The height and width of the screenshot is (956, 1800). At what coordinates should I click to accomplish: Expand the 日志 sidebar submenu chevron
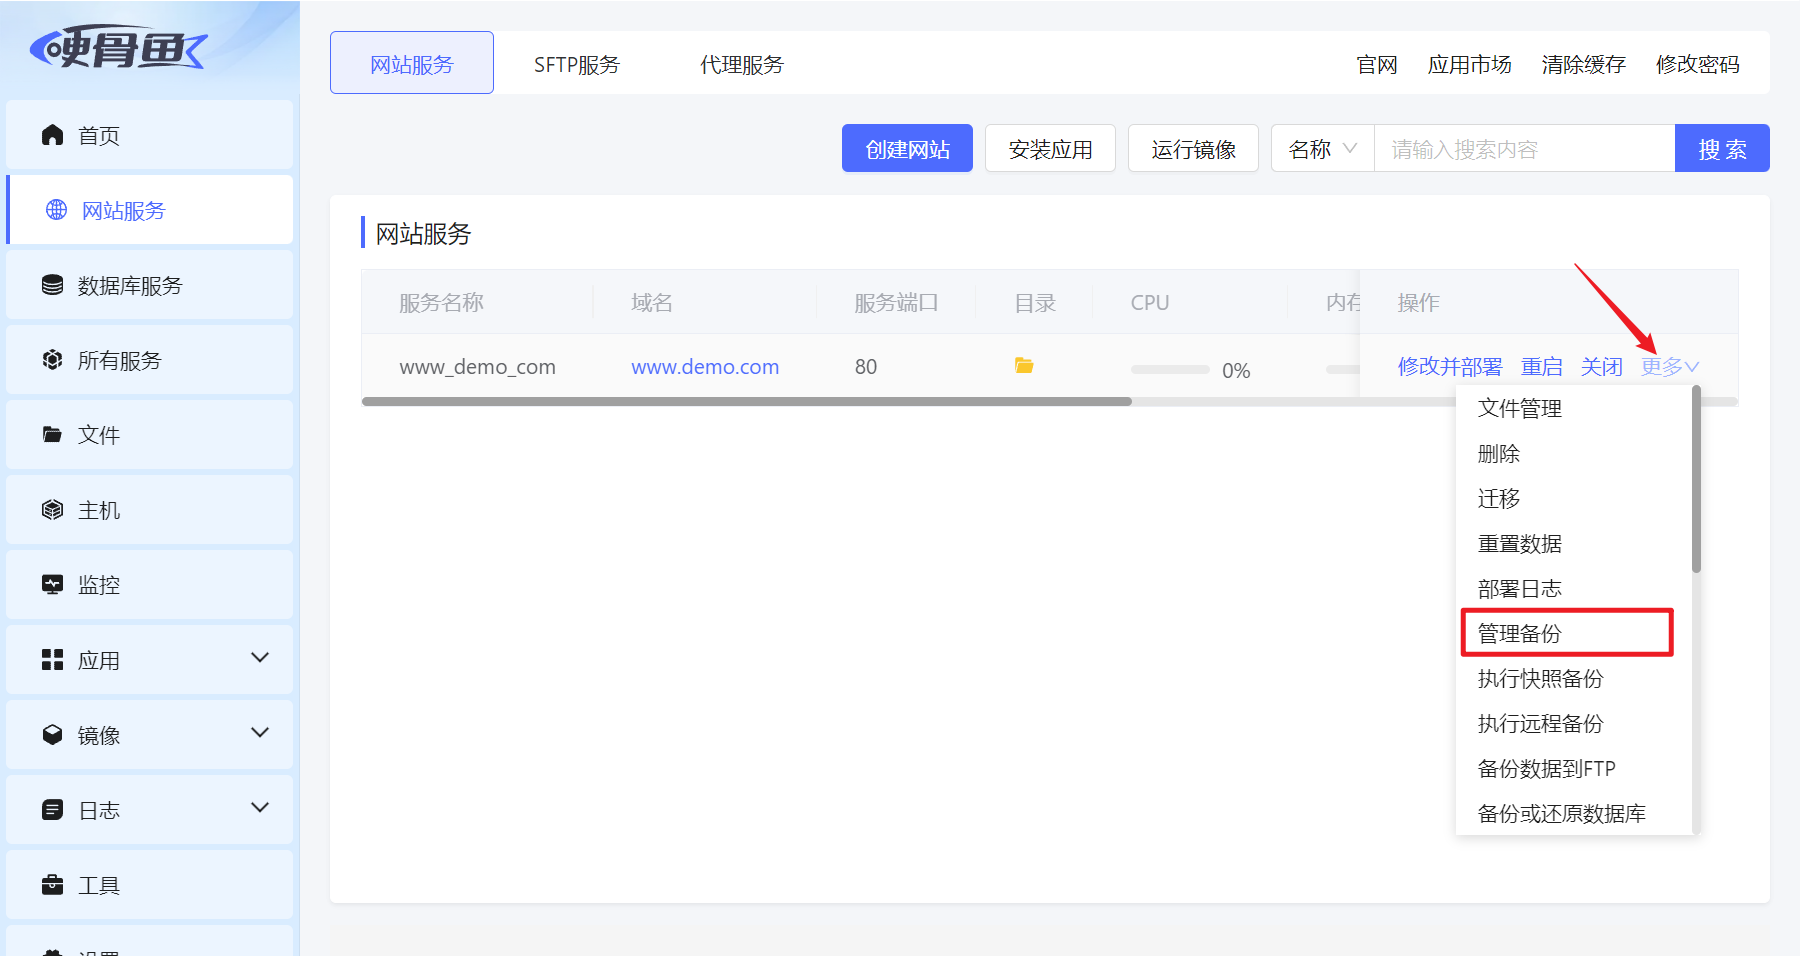pos(260,808)
